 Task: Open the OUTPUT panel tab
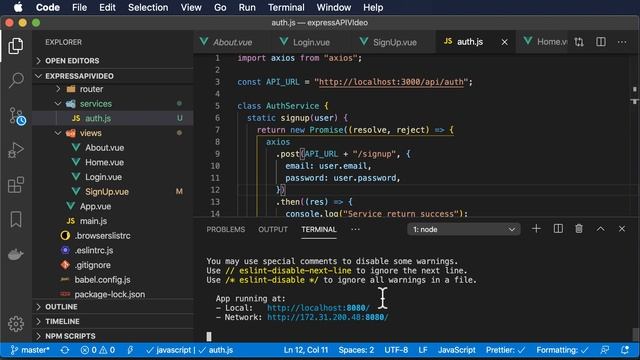click(273, 229)
